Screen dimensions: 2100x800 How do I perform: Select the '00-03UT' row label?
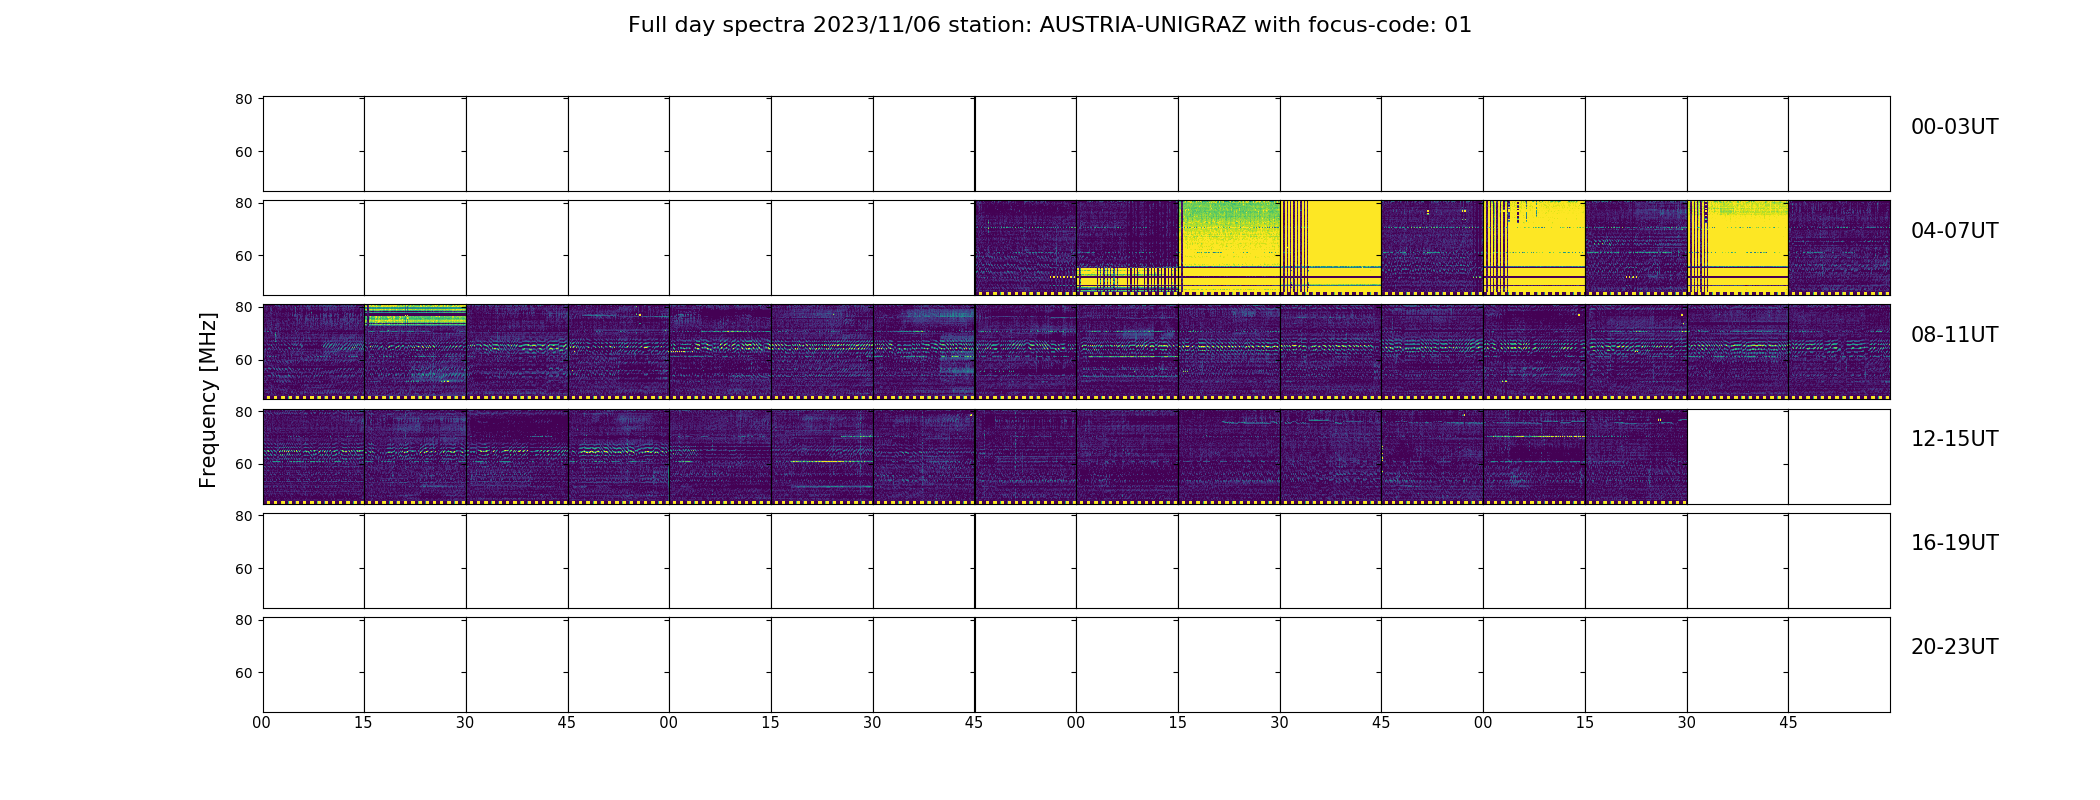pyautogui.click(x=1954, y=127)
